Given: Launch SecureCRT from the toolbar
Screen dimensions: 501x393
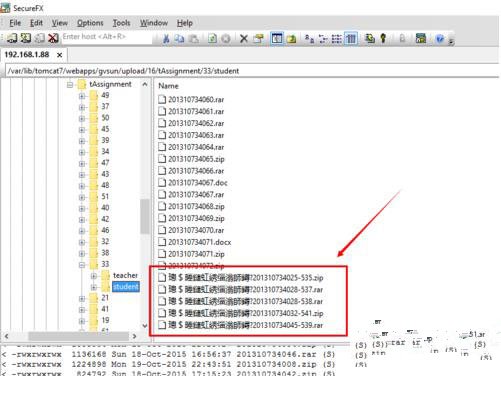Looking at the screenshot, I should coord(421,39).
